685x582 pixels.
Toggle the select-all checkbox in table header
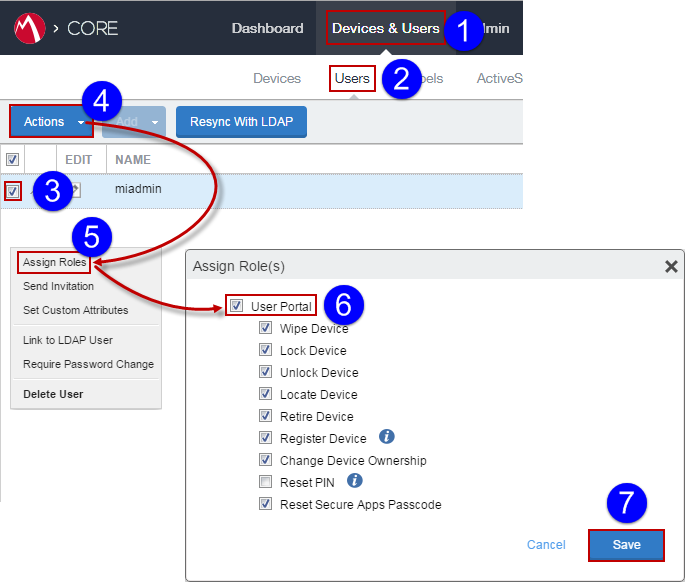tap(12, 159)
